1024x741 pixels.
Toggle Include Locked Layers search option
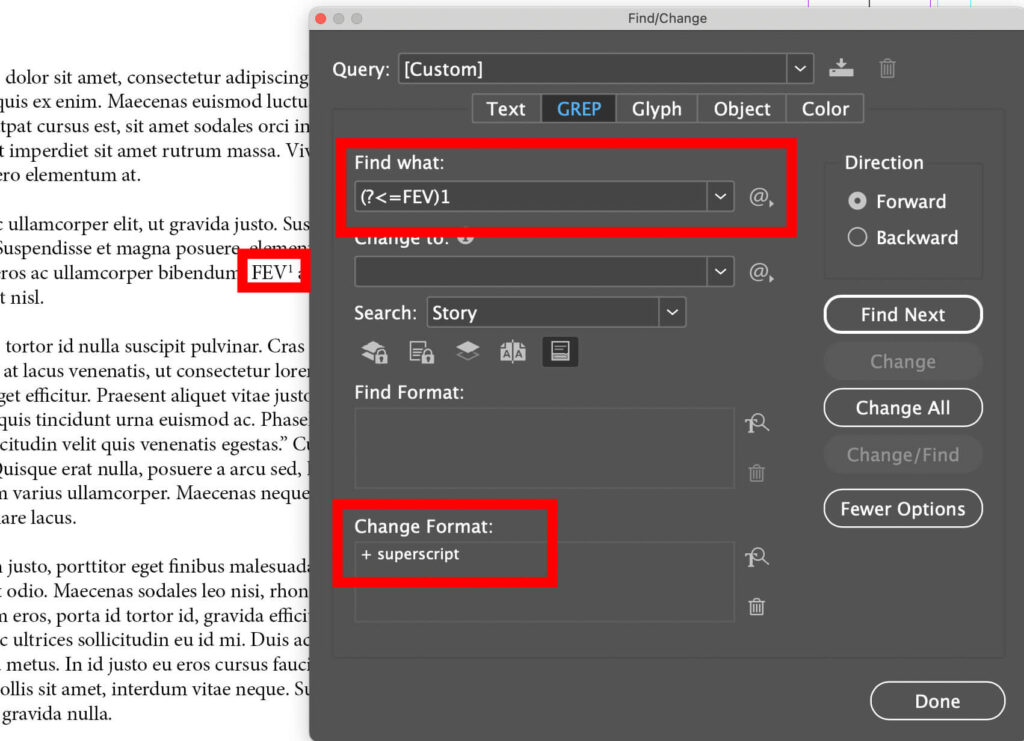click(375, 351)
